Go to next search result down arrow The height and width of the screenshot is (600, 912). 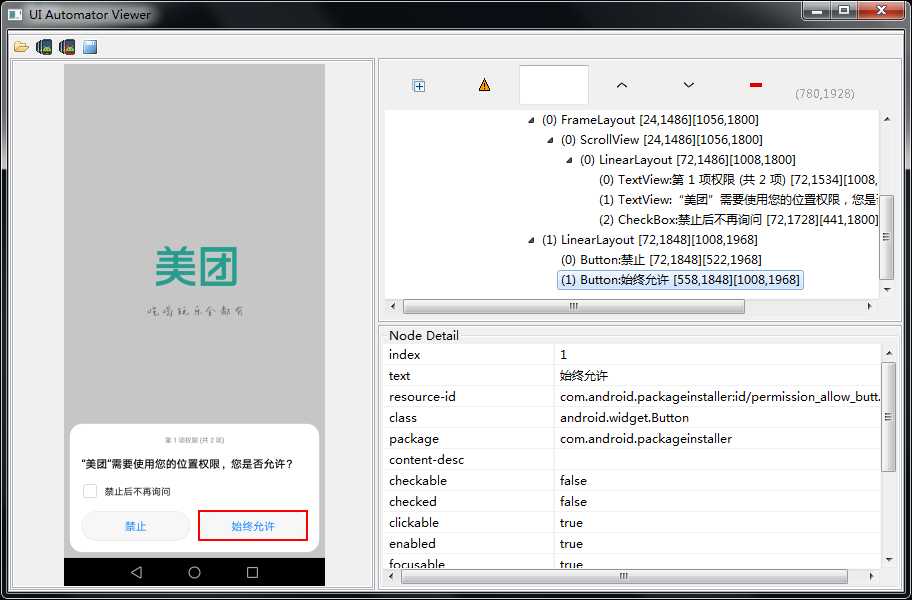point(689,85)
